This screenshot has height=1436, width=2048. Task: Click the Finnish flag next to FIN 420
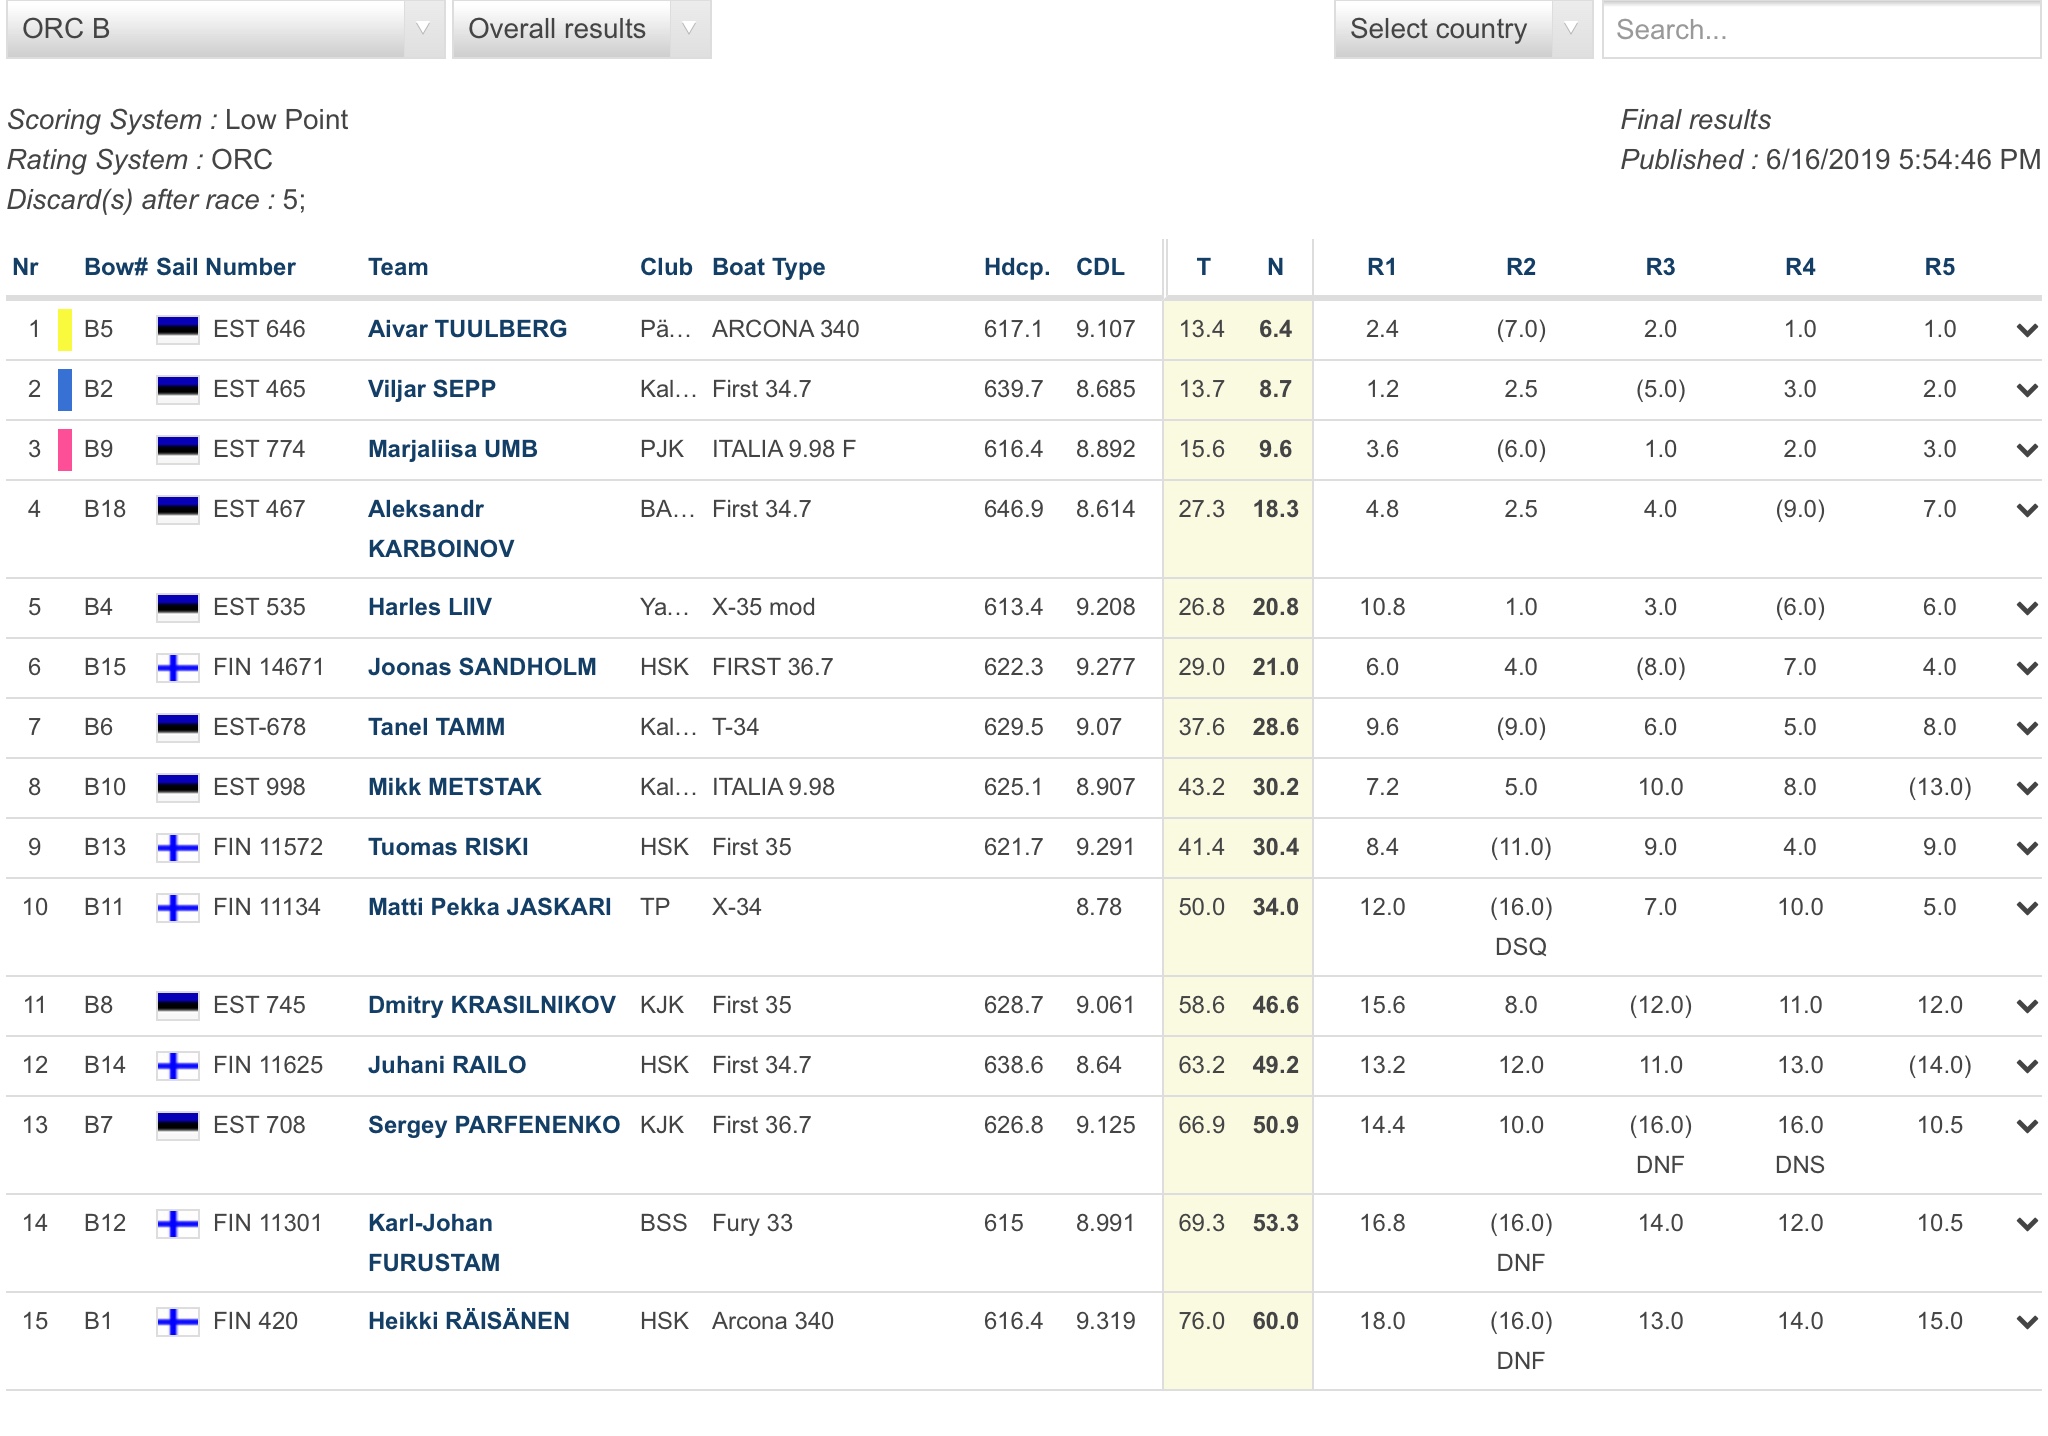[178, 1321]
